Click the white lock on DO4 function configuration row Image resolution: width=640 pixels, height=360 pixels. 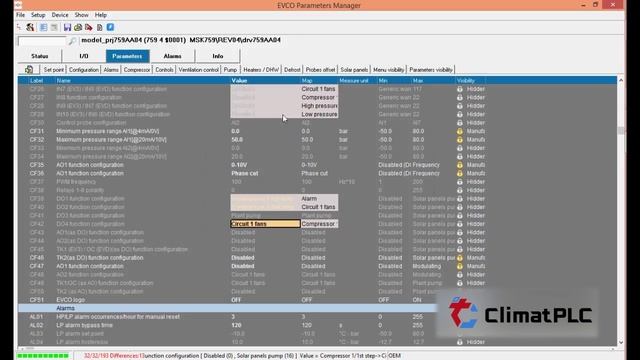point(460,224)
